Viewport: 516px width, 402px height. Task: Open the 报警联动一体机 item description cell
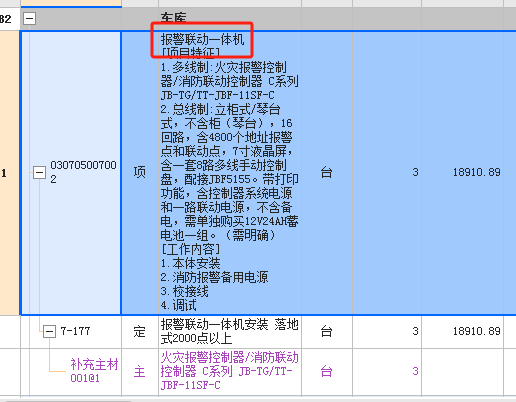coord(230,173)
